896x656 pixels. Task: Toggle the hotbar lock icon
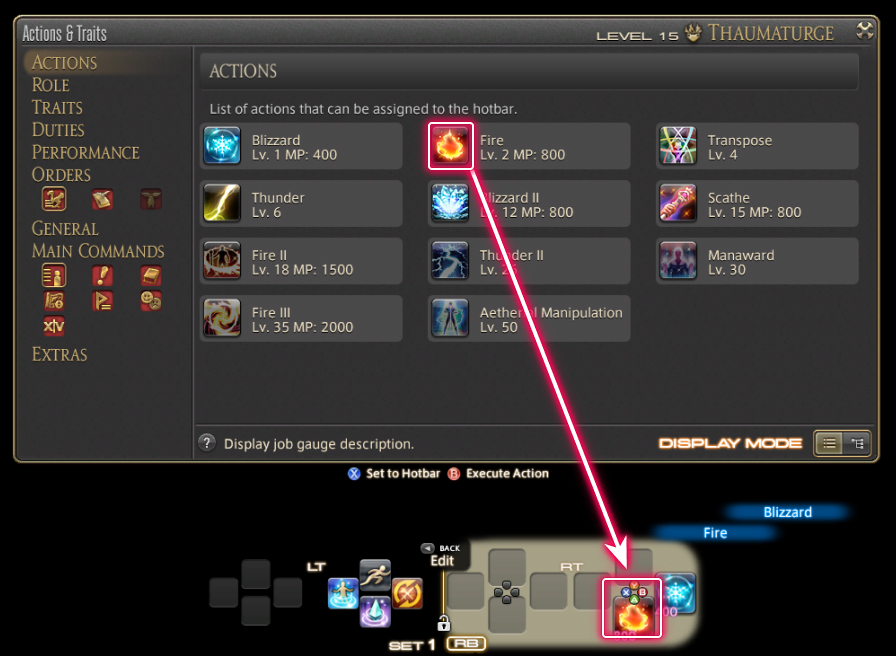pos(443,622)
